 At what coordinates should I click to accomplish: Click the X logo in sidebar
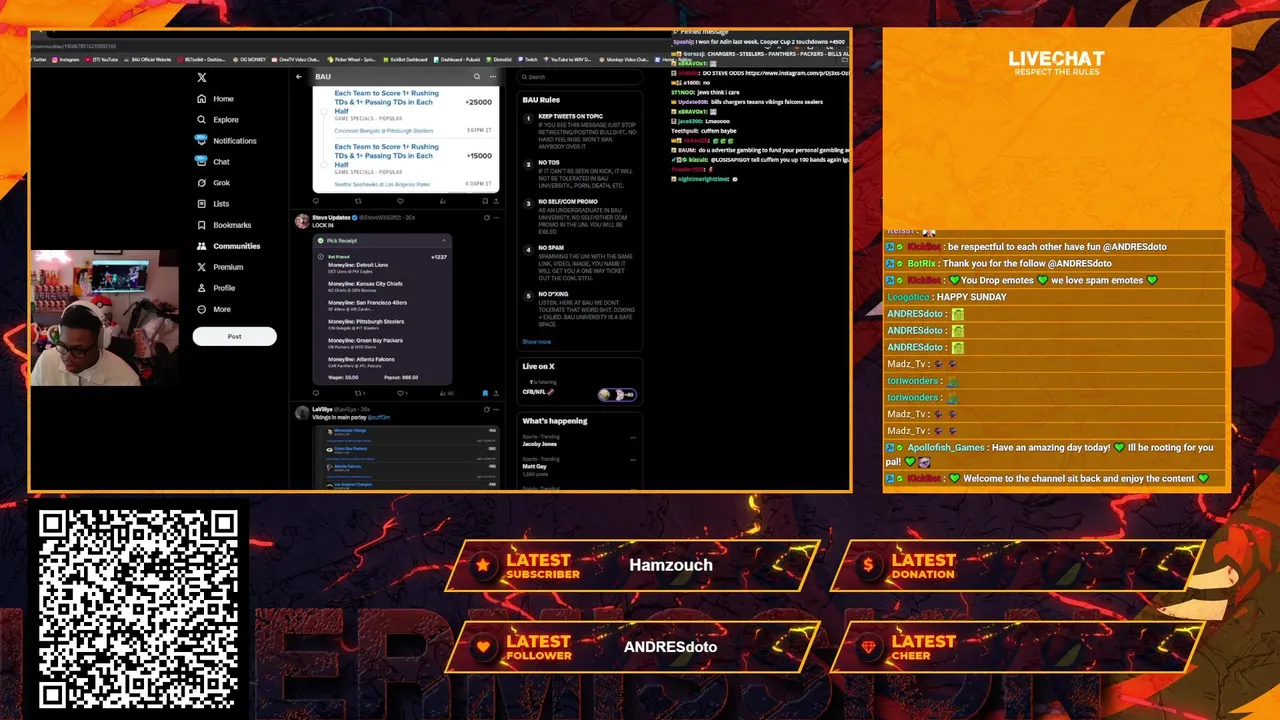click(202, 77)
